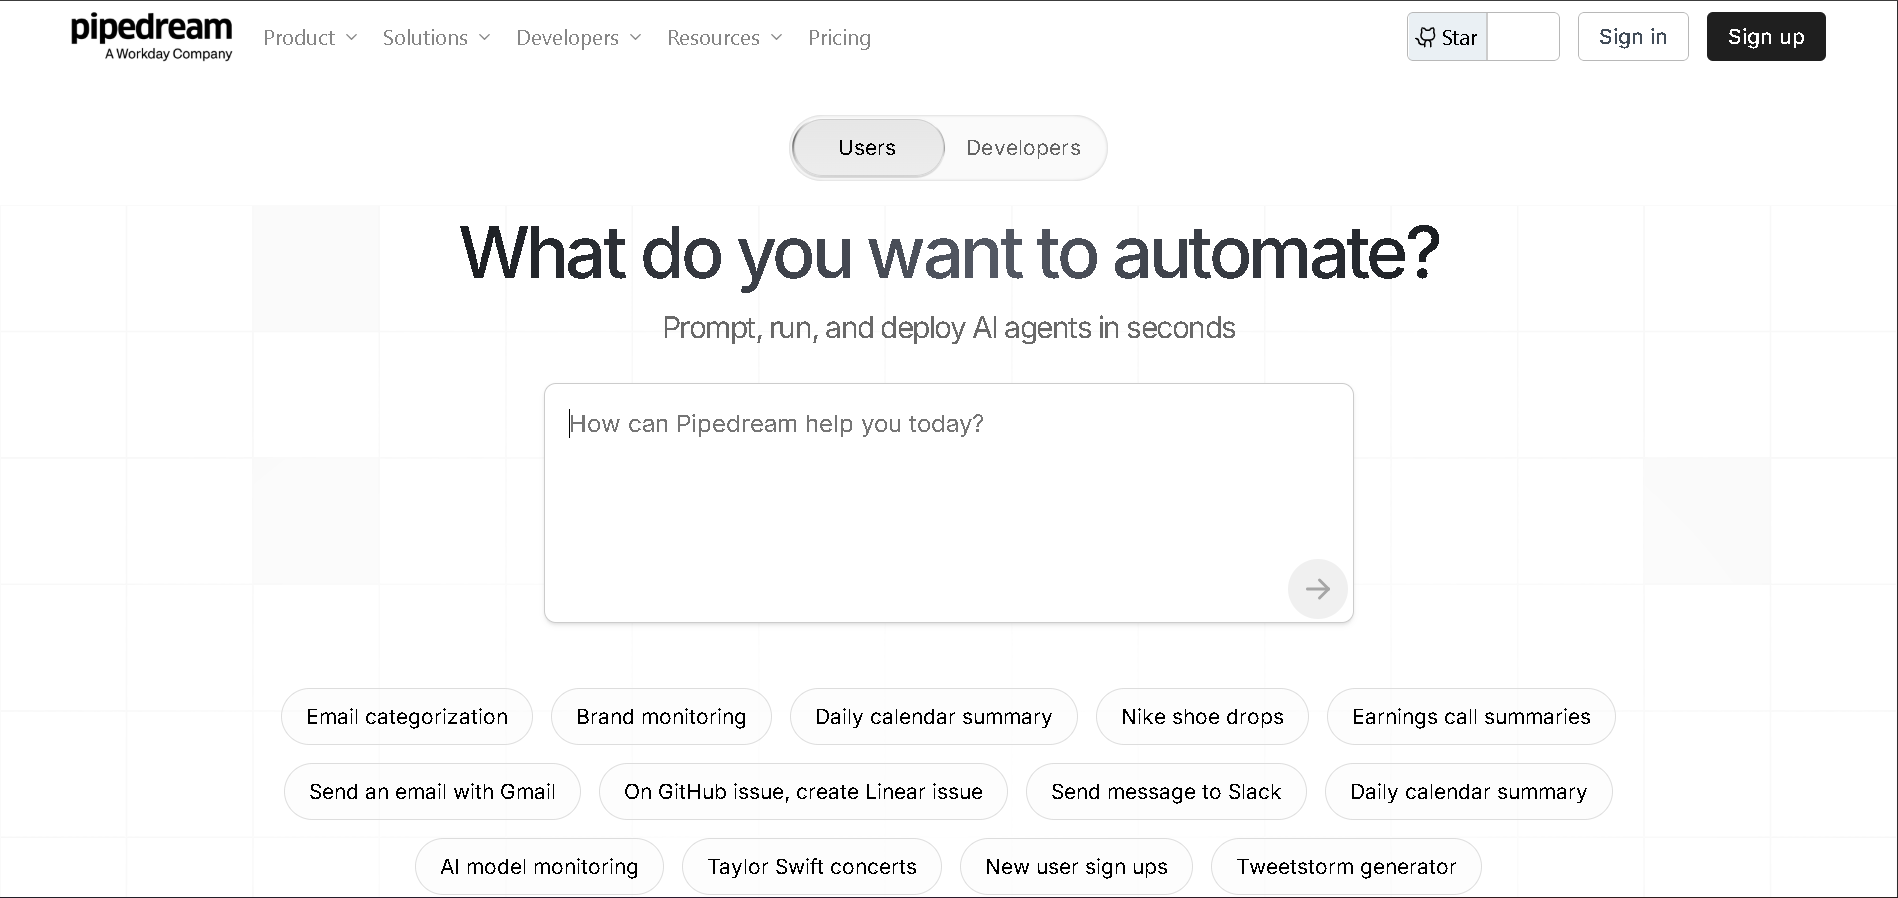Choose the Brand monitoring suggestion
This screenshot has height=898, width=1898.
[661, 717]
